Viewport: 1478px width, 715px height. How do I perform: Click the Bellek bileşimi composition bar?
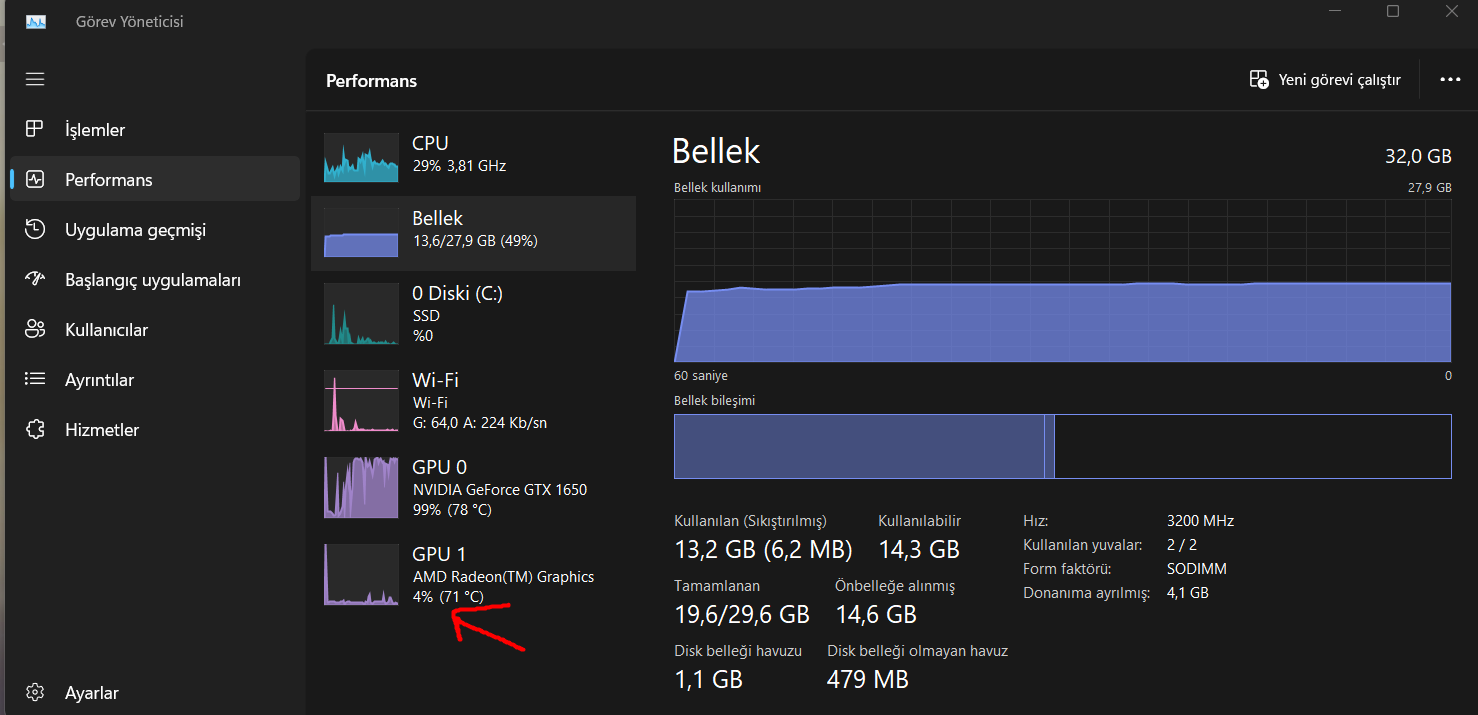(x=1062, y=446)
